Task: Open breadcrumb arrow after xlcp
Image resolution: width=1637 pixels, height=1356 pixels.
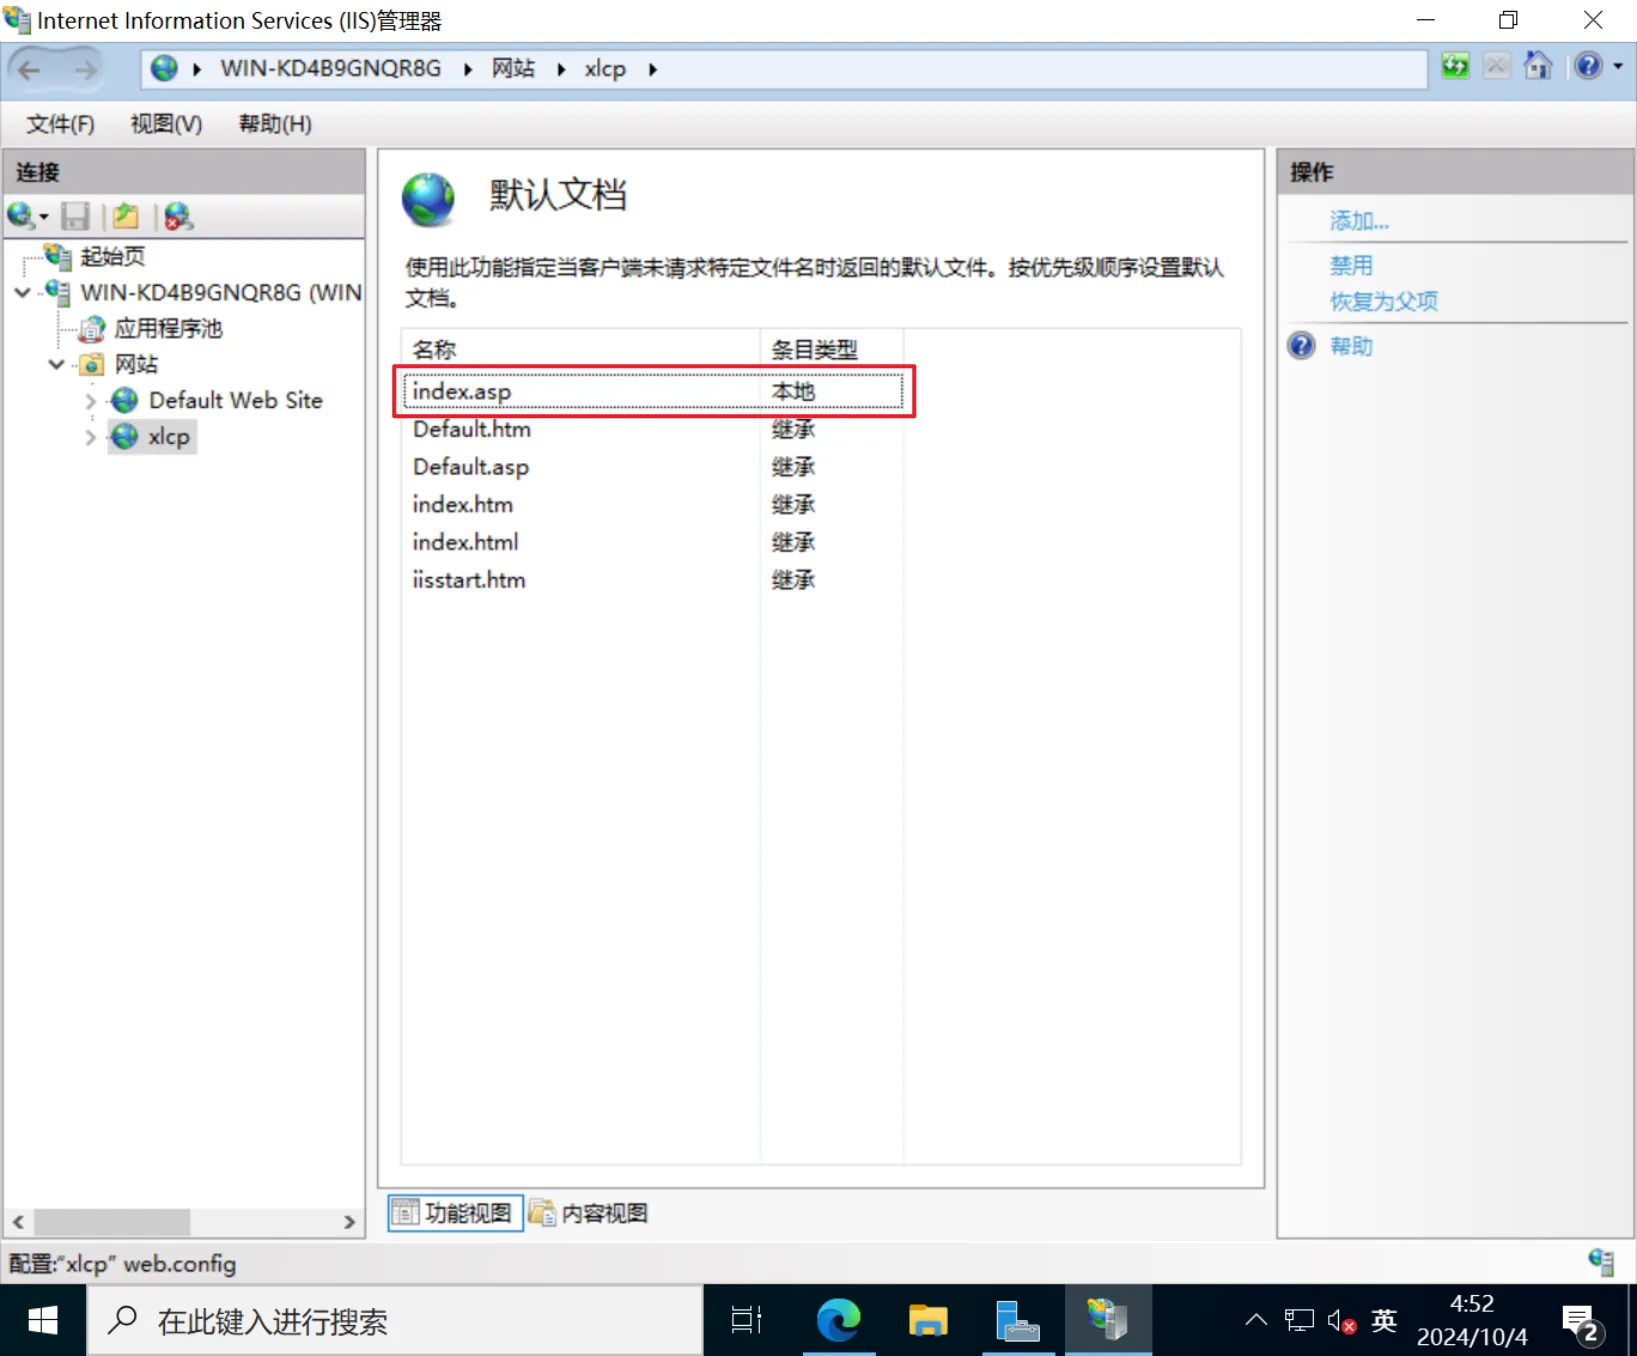Action: [653, 69]
